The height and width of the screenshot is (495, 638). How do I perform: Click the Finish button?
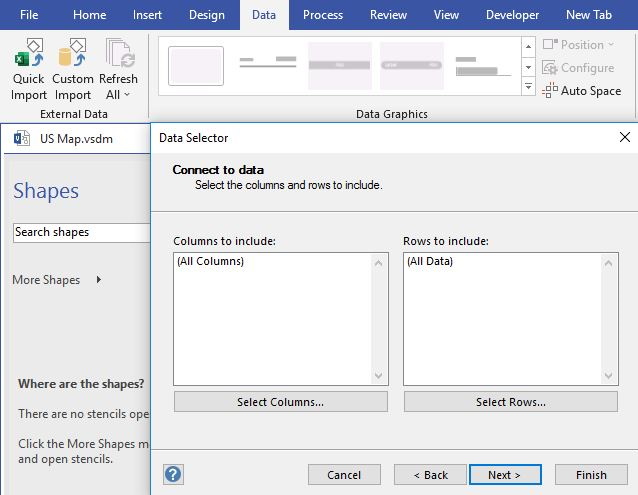pyautogui.click(x=591, y=475)
